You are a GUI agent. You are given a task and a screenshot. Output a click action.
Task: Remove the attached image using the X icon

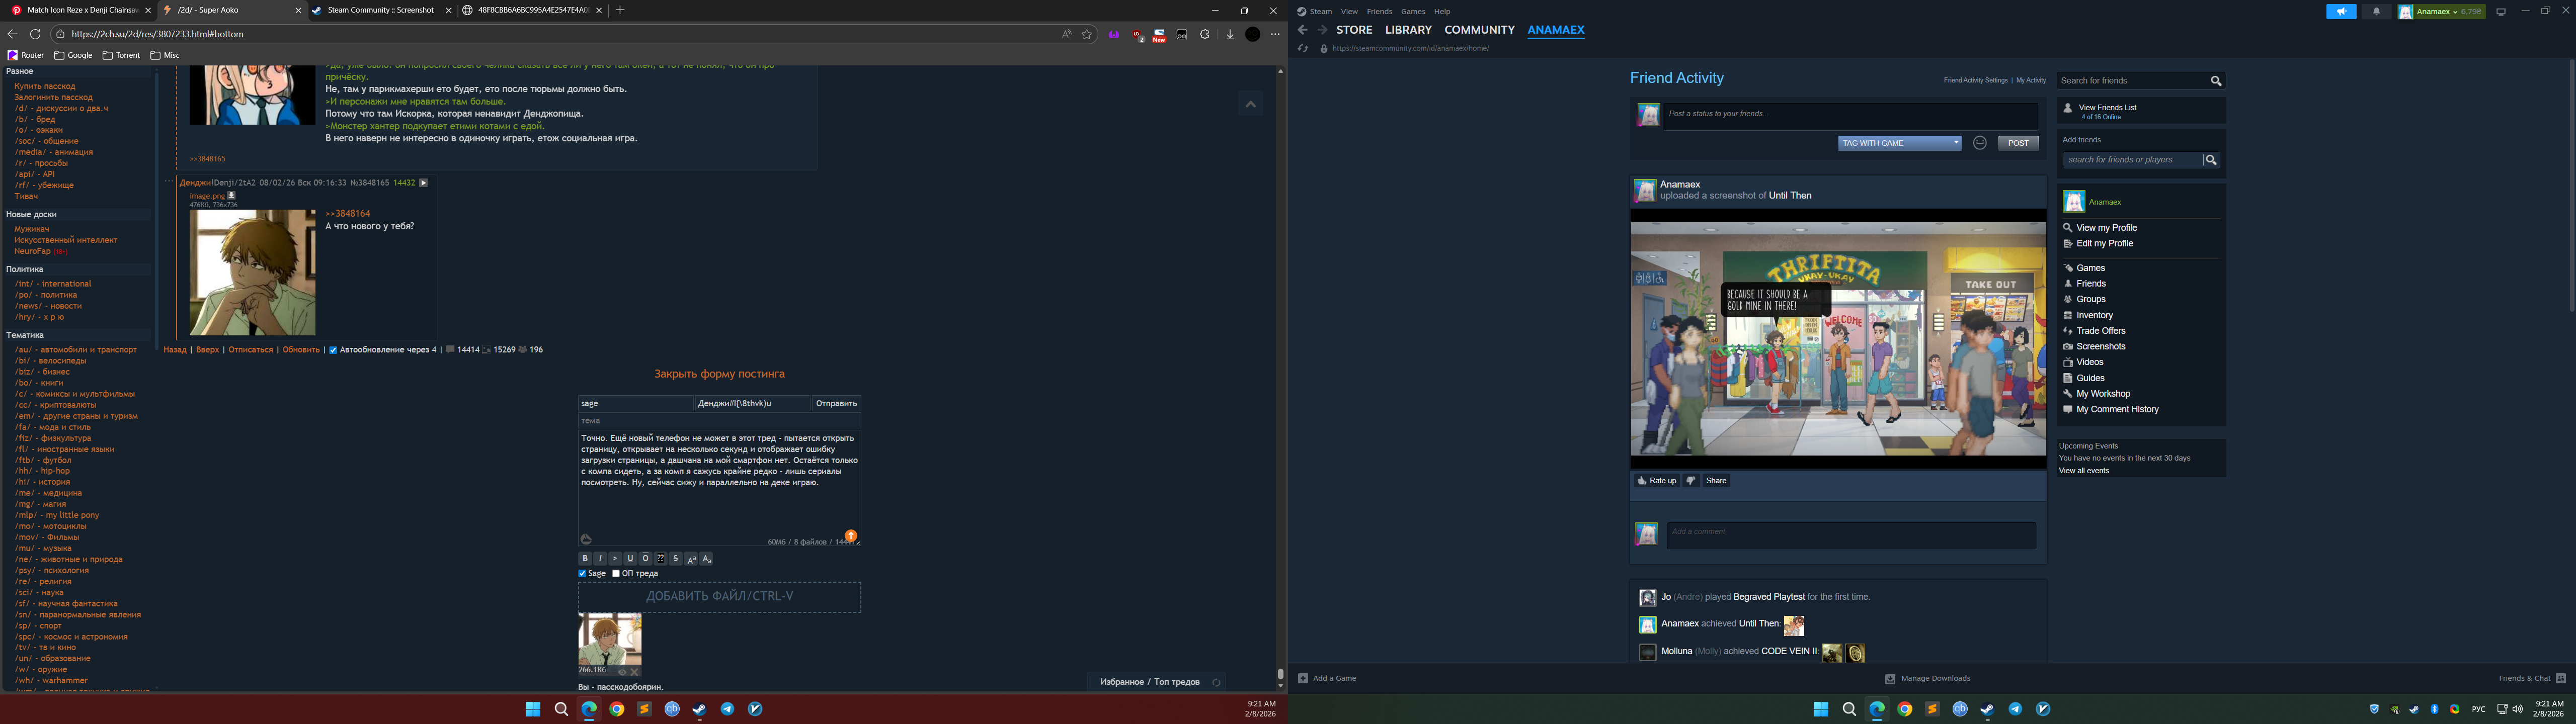pos(634,672)
